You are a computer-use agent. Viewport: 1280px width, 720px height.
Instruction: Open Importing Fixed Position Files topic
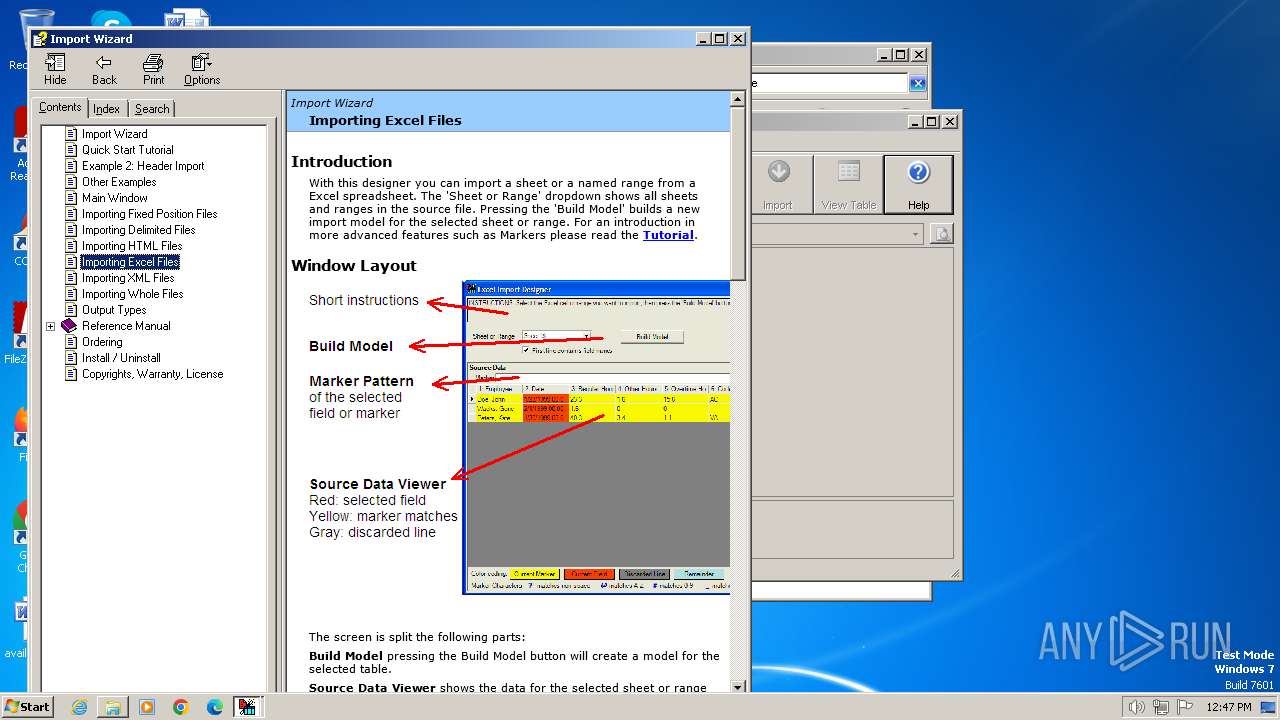149,214
